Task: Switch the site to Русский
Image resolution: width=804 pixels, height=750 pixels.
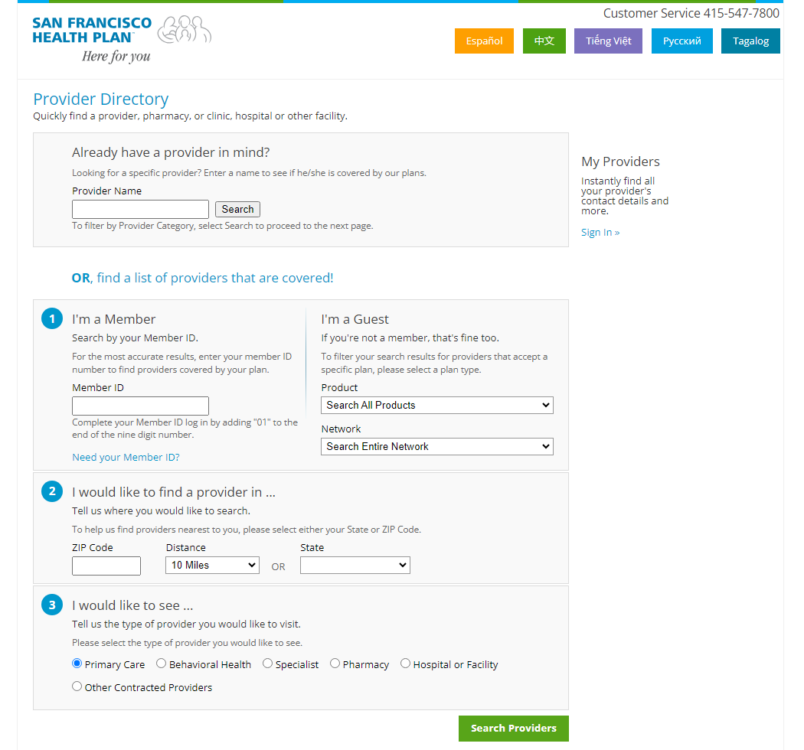Action: pos(682,41)
